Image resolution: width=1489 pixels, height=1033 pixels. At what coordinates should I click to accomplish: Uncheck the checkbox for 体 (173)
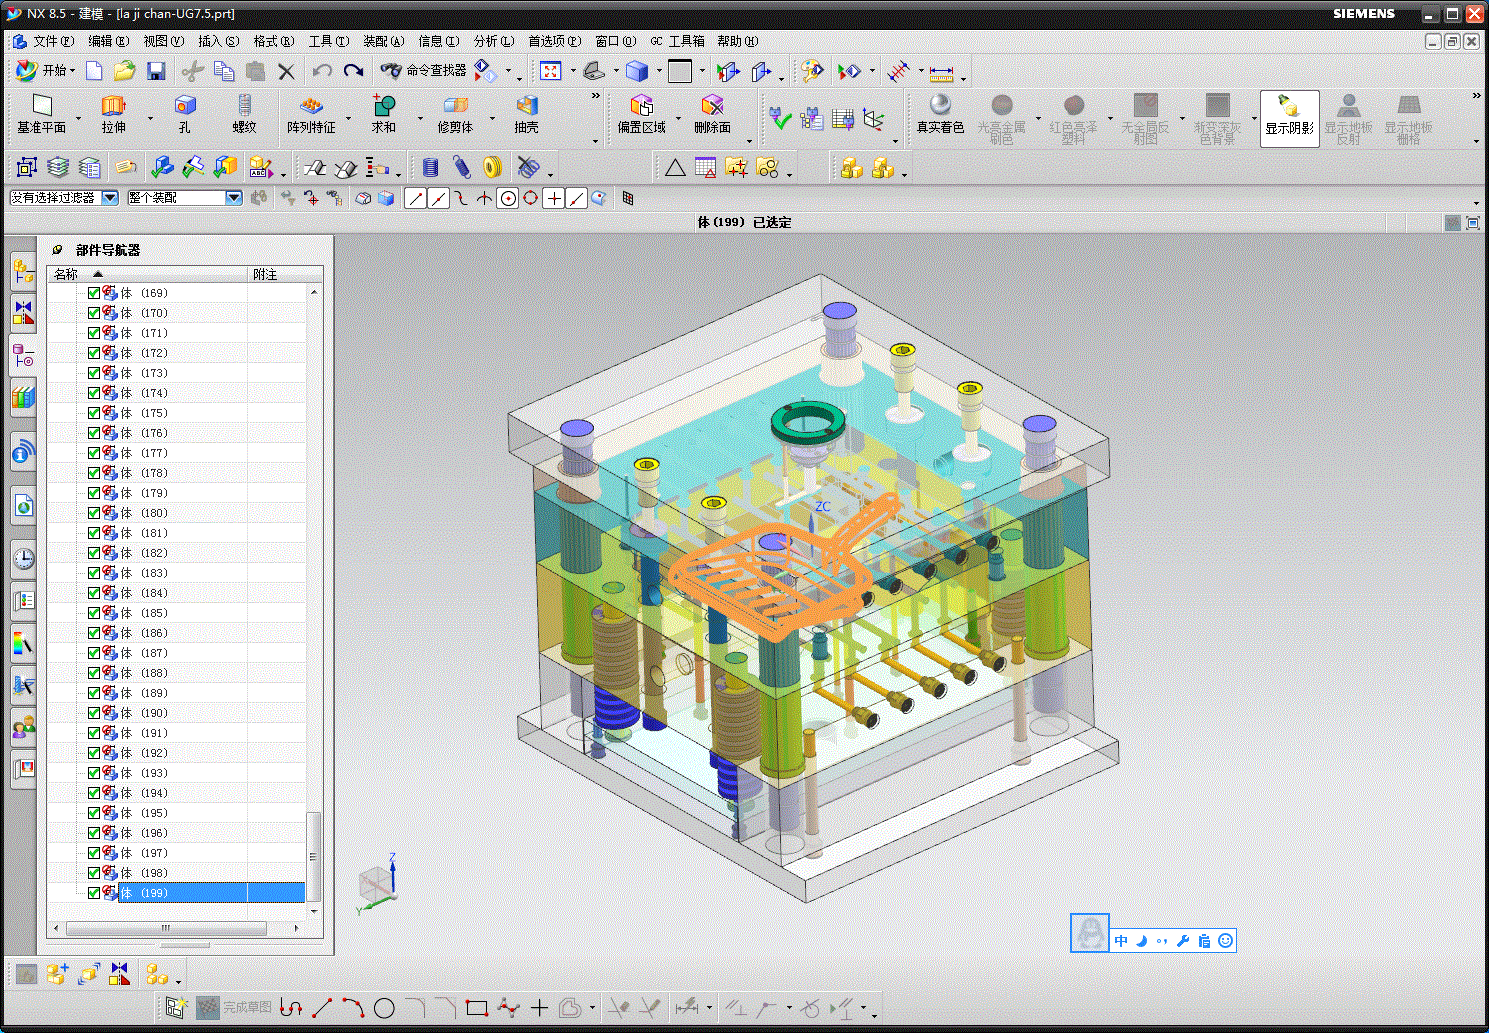pyautogui.click(x=94, y=373)
